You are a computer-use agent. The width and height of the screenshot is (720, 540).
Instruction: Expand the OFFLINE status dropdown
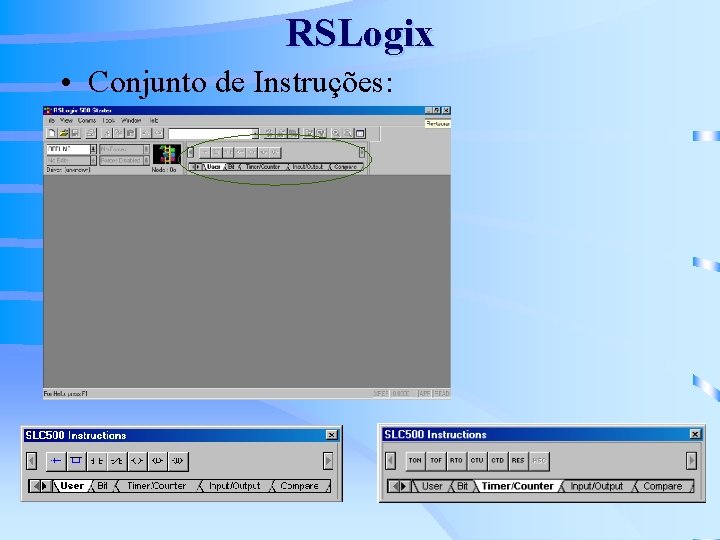[x=93, y=149]
